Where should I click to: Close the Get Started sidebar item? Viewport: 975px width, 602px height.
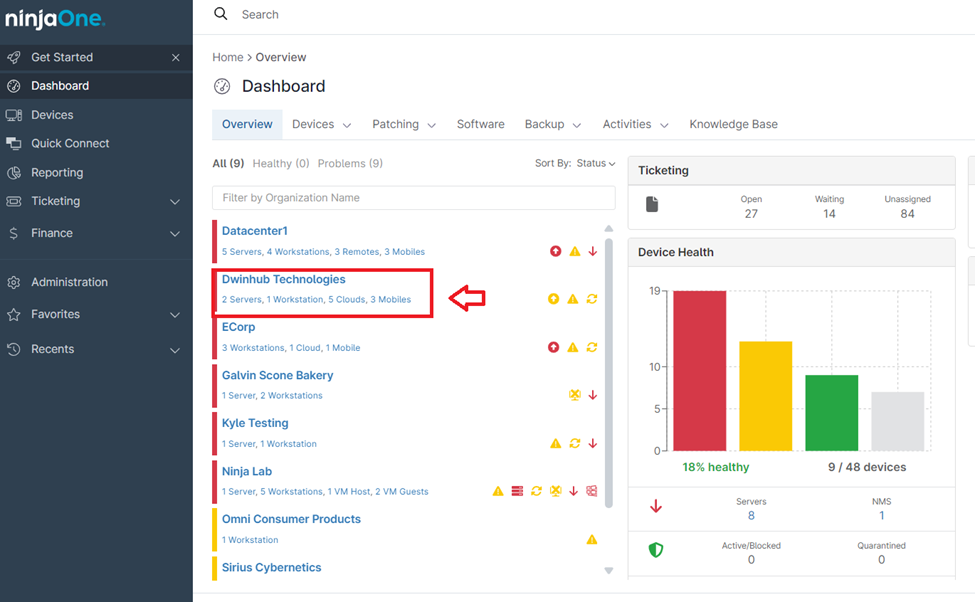point(176,58)
